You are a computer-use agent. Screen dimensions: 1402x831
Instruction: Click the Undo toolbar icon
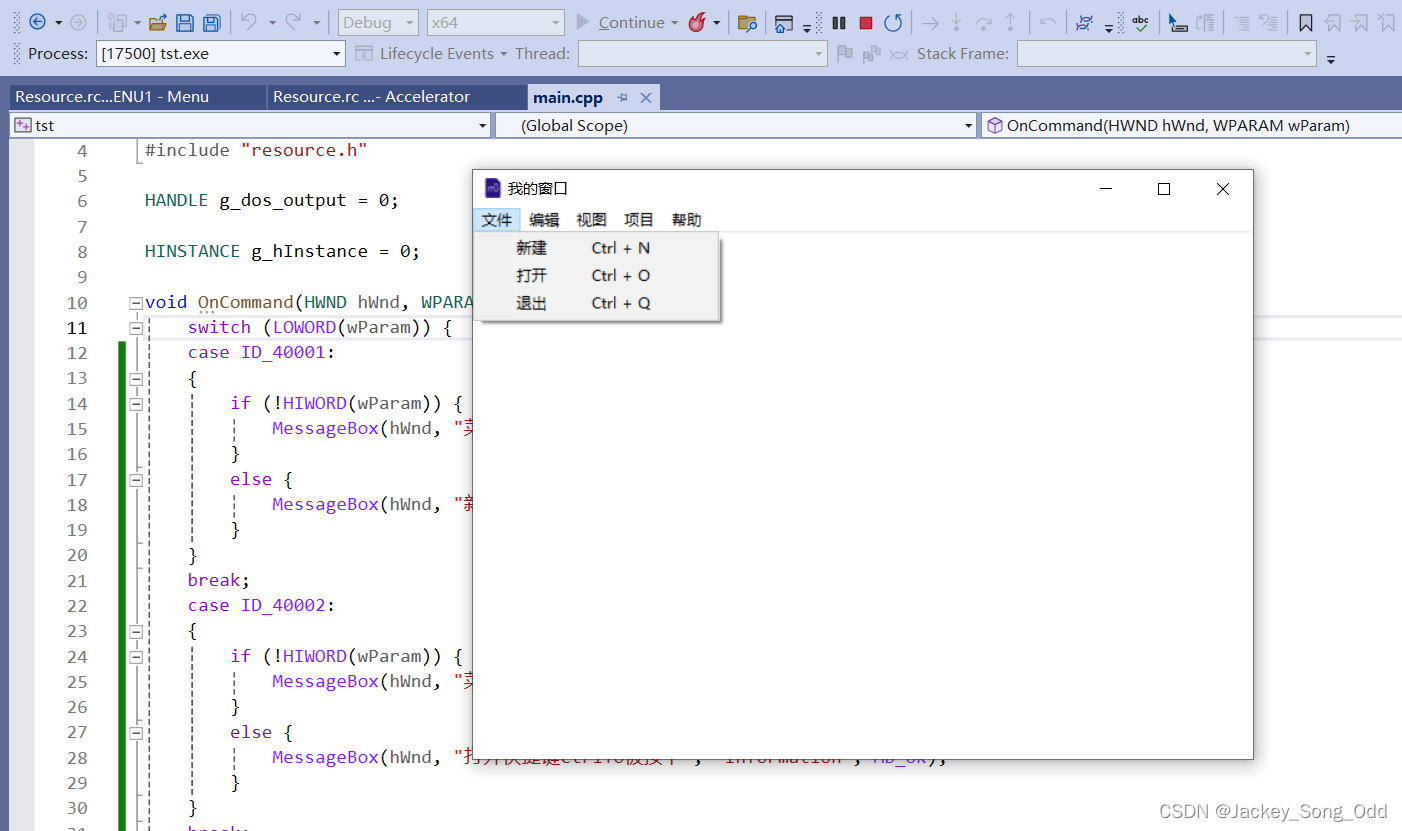click(249, 22)
